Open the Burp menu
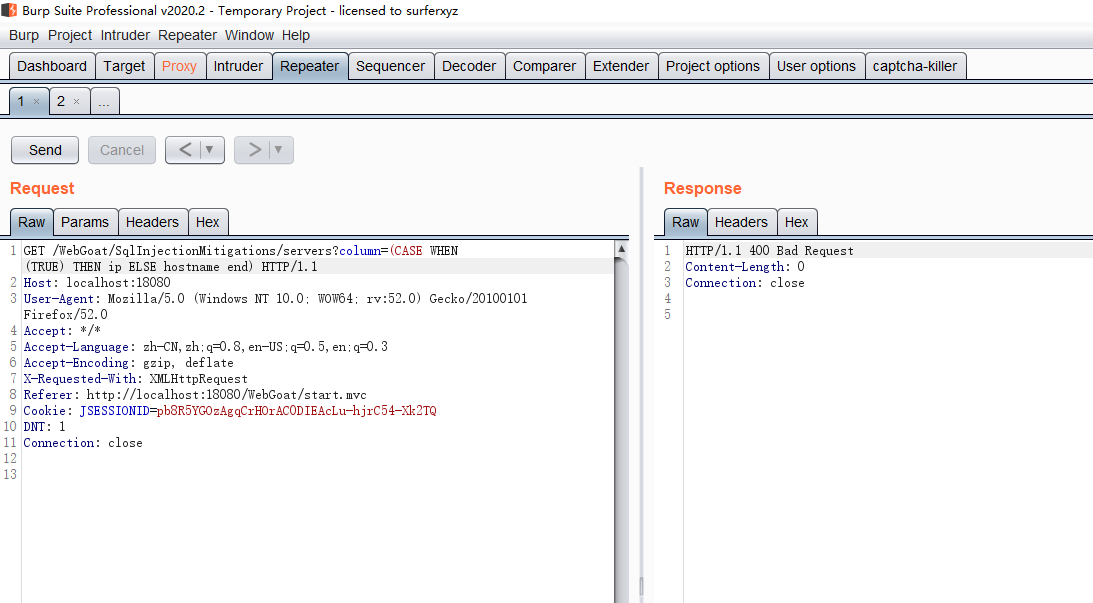Viewport: 1093px width, 603px height. (x=24, y=35)
